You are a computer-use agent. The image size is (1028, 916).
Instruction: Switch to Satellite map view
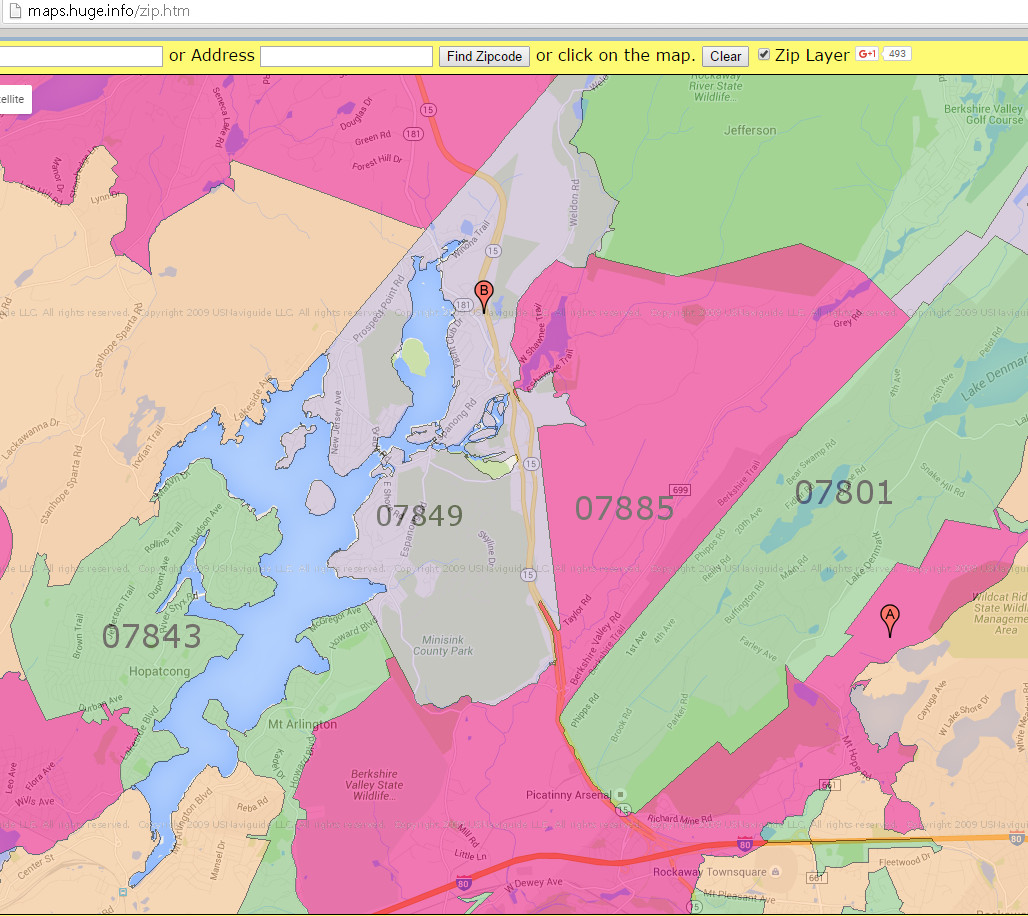tap(13, 99)
